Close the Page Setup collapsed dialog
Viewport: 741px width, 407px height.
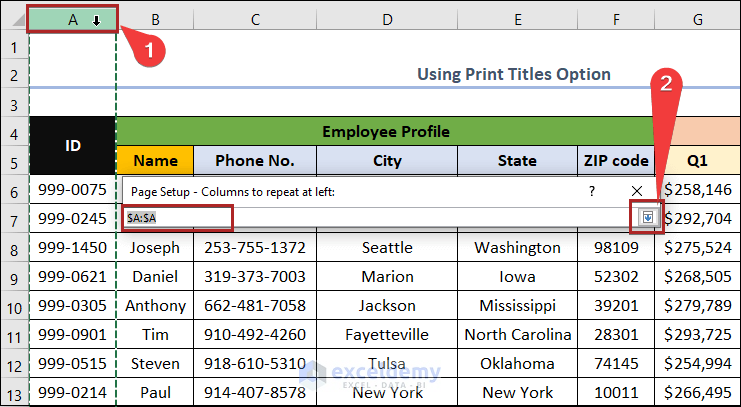click(637, 190)
